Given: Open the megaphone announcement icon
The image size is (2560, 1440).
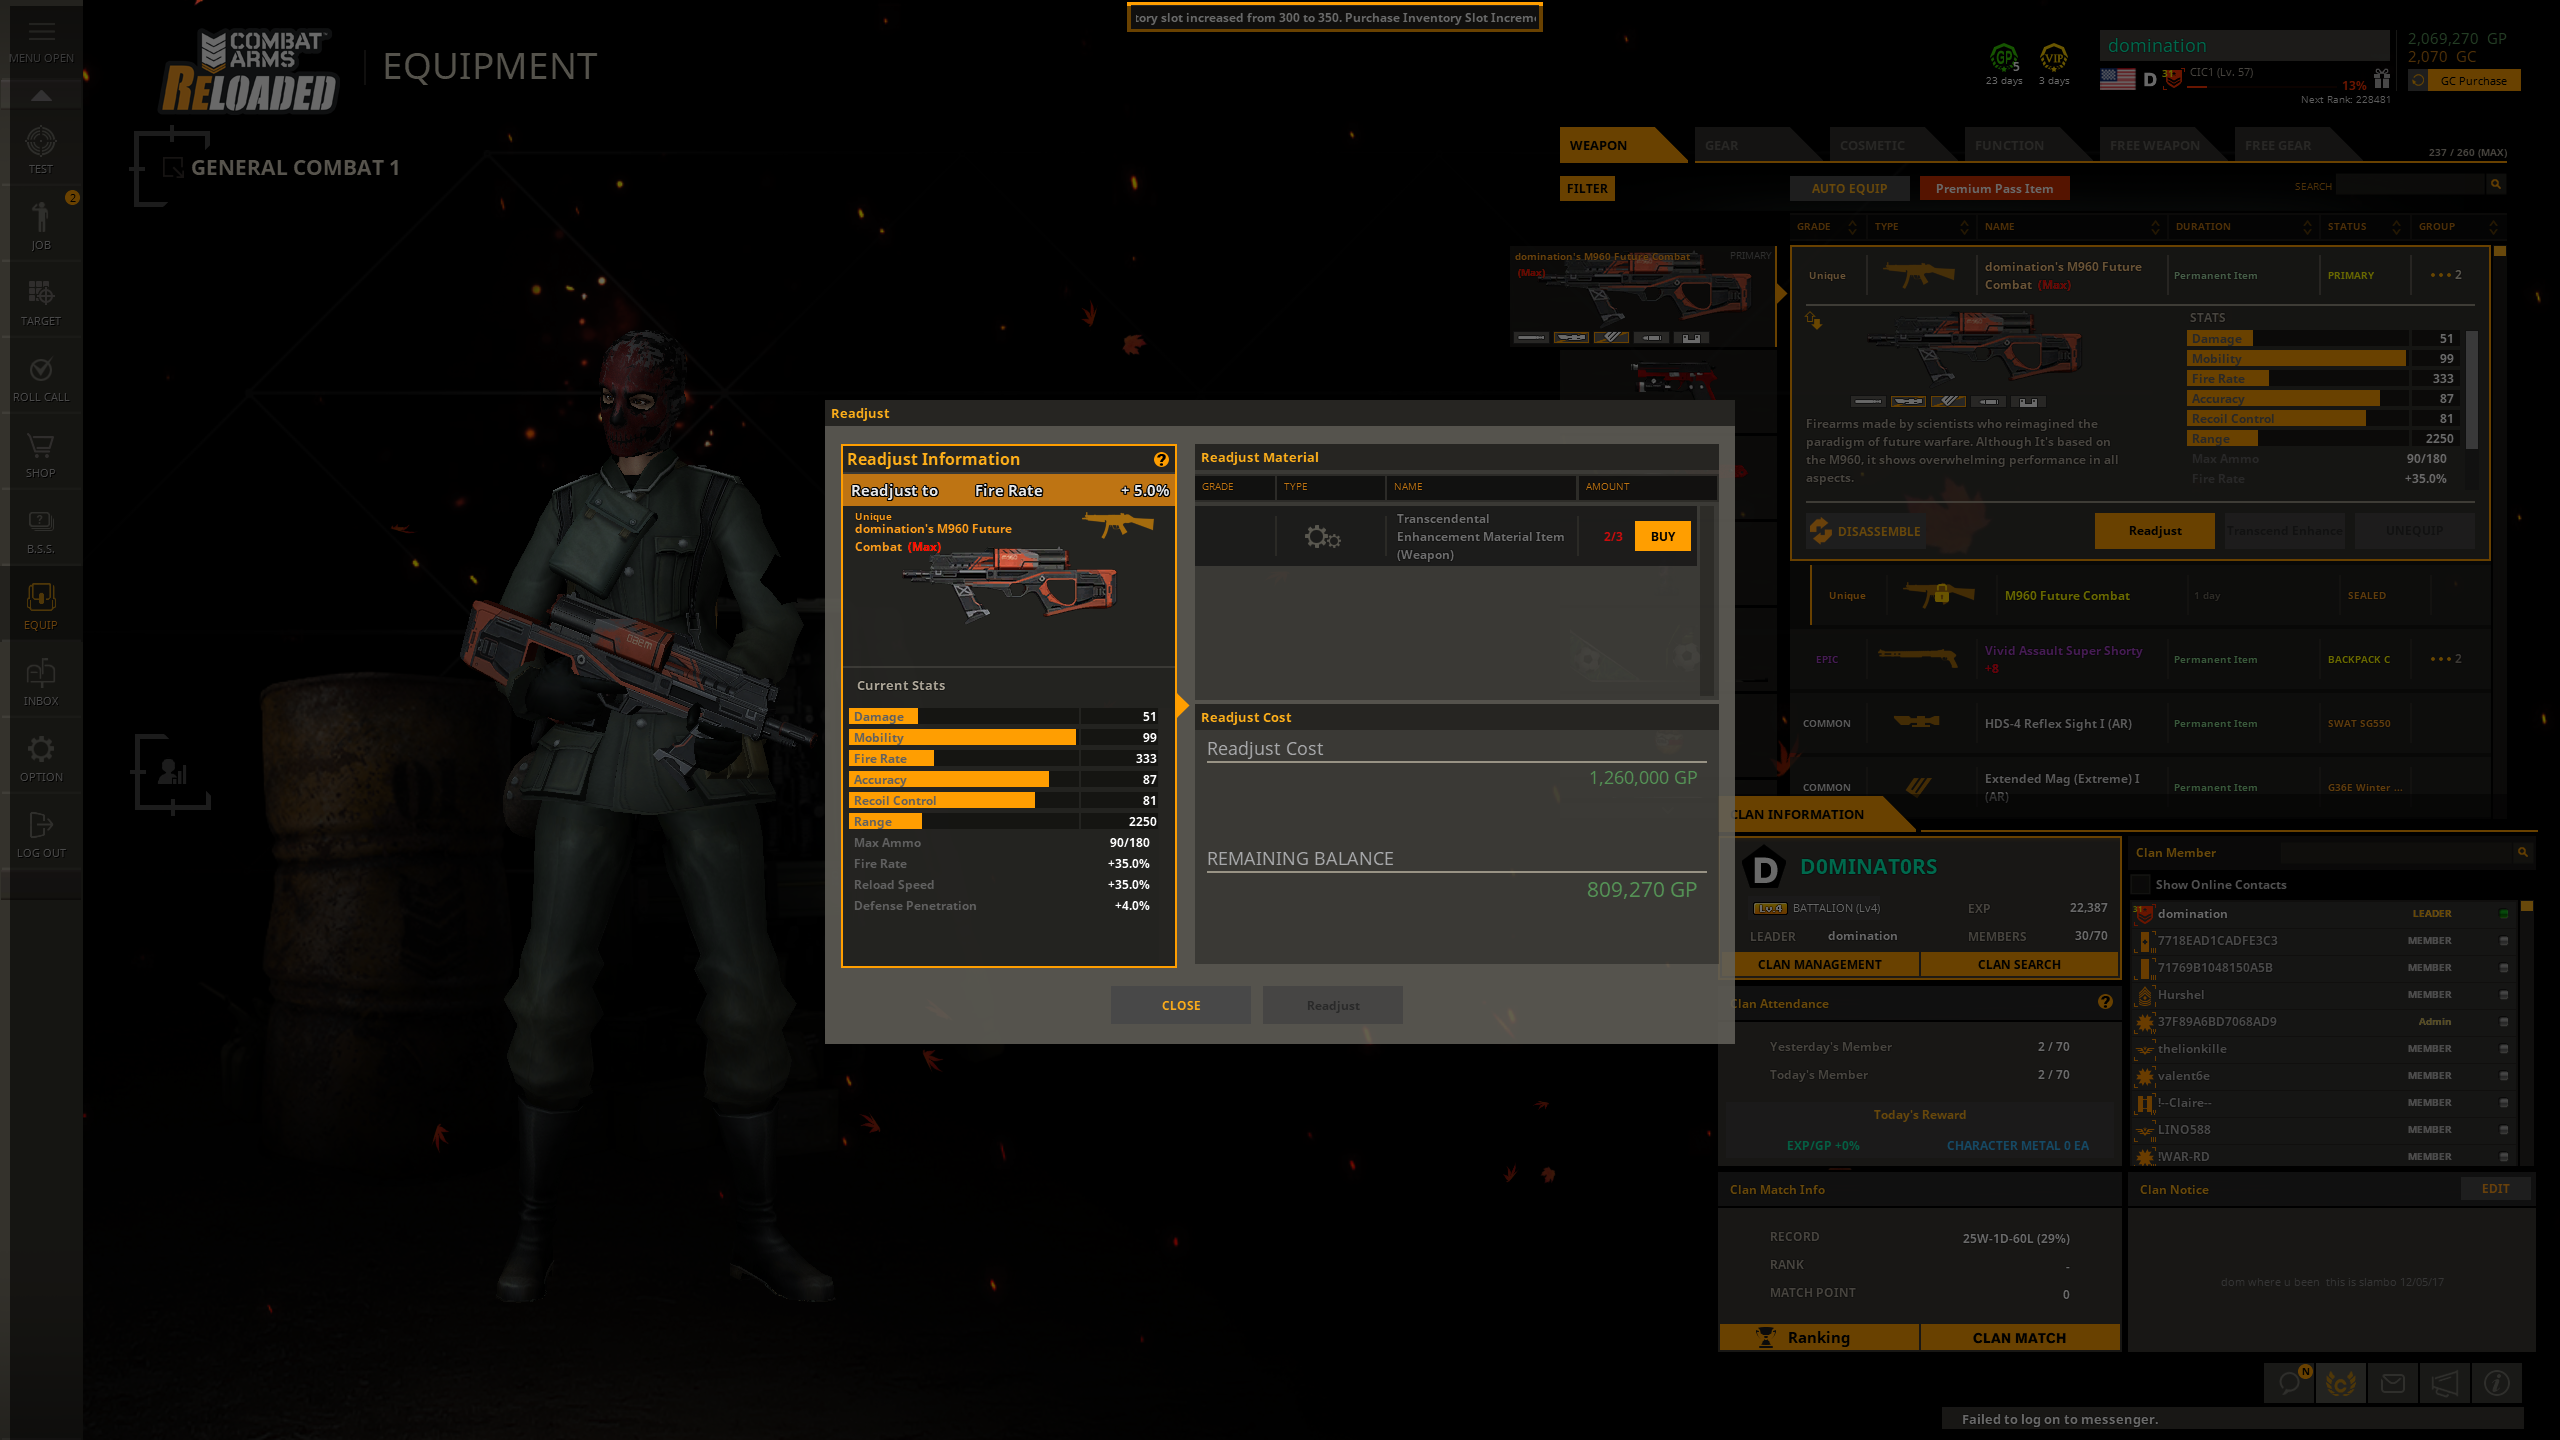Looking at the screenshot, I should coord(2445,1383).
